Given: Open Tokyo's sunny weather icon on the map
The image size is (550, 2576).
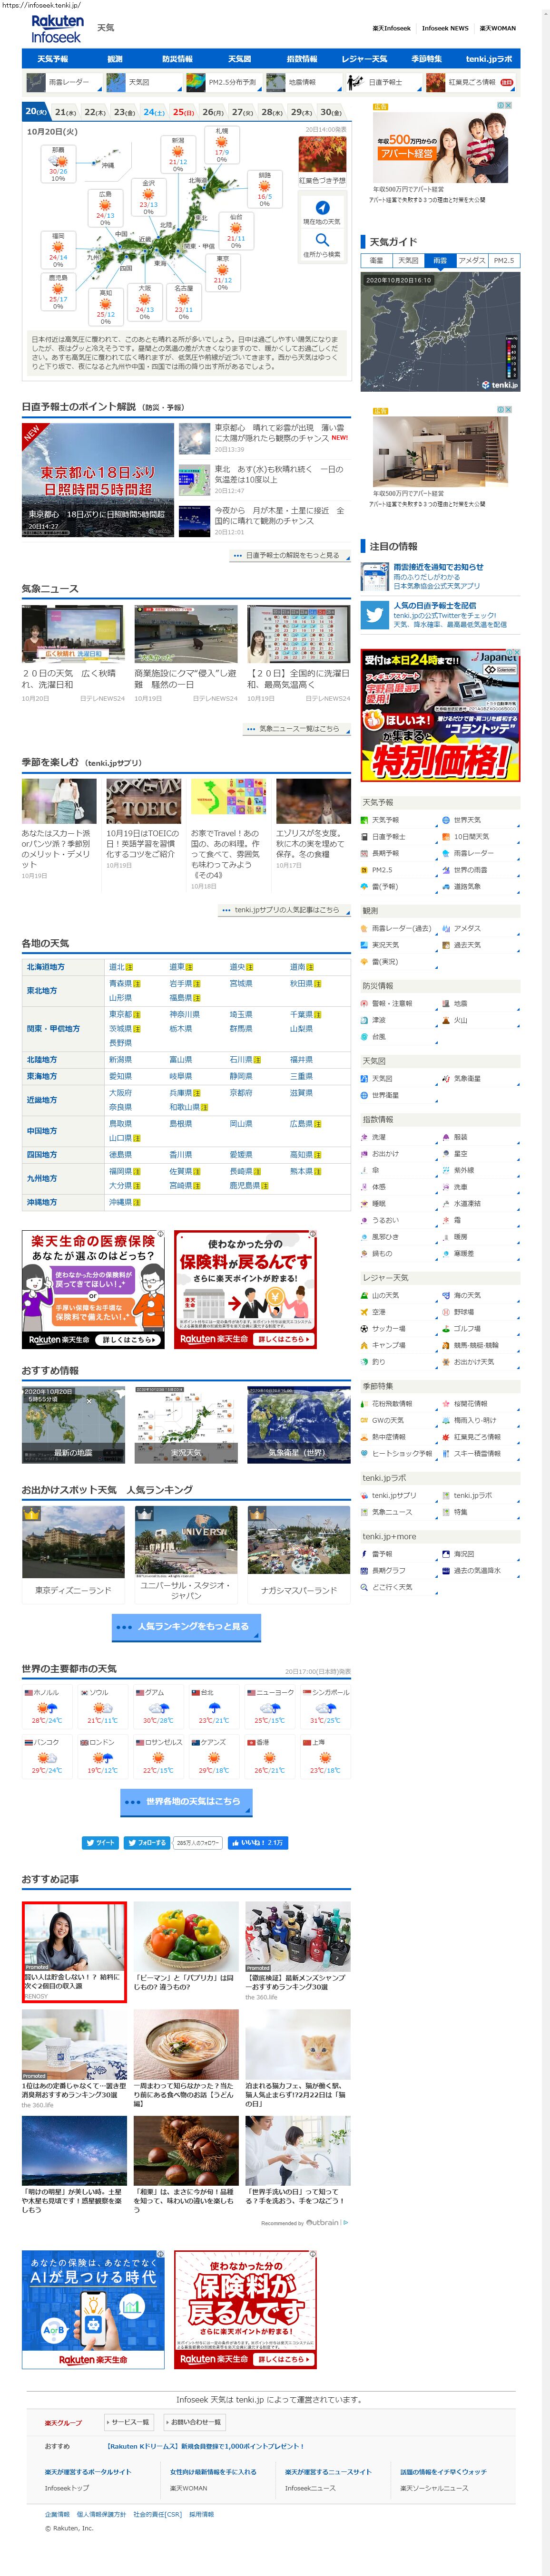Looking at the screenshot, I should 222,270.
